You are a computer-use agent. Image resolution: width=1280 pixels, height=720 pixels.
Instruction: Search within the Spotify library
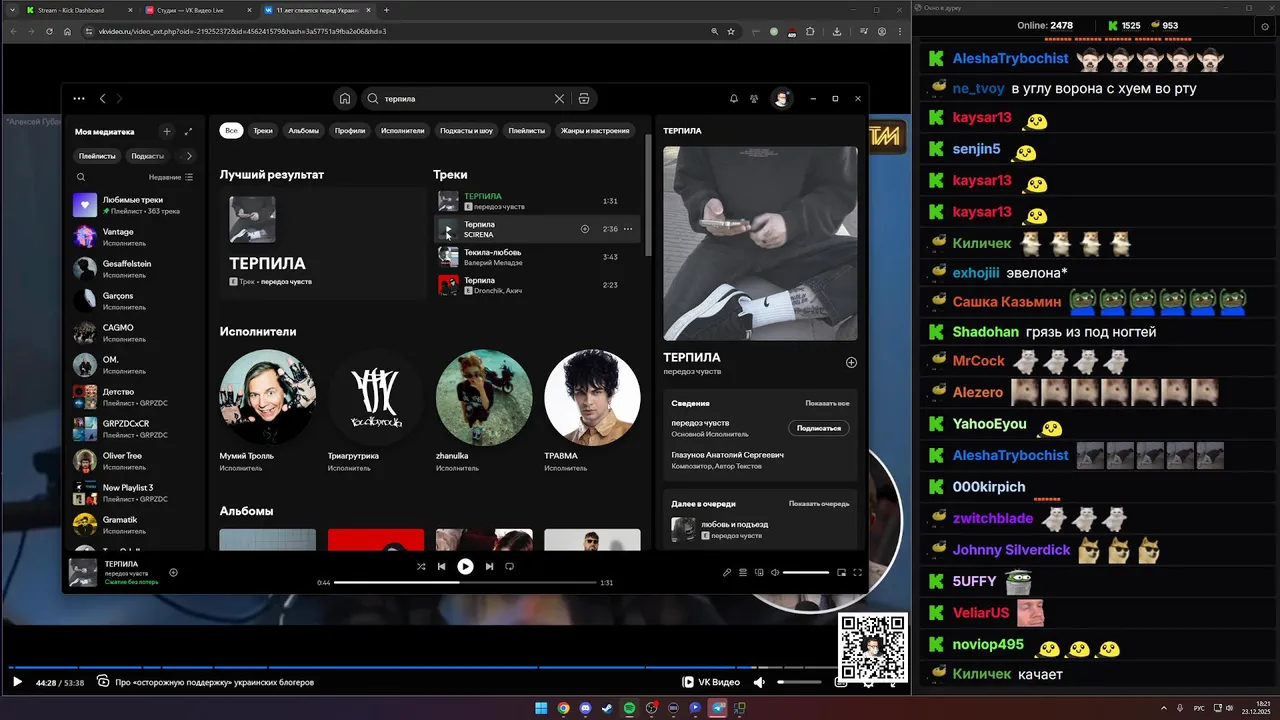81,177
